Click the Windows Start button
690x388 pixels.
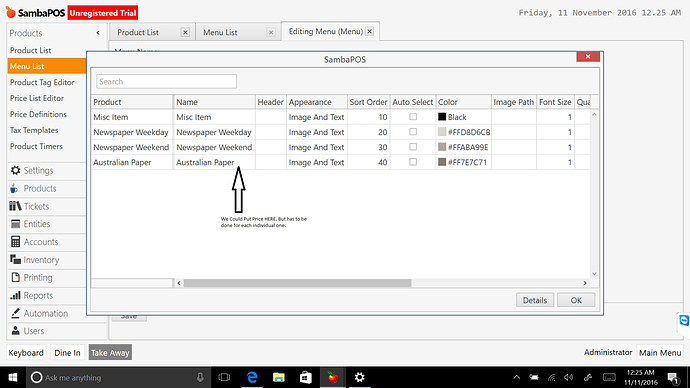click(x=13, y=377)
